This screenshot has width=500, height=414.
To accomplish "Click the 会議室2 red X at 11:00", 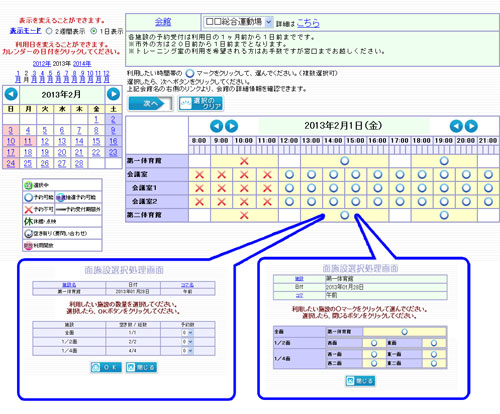I will tap(267, 202).
